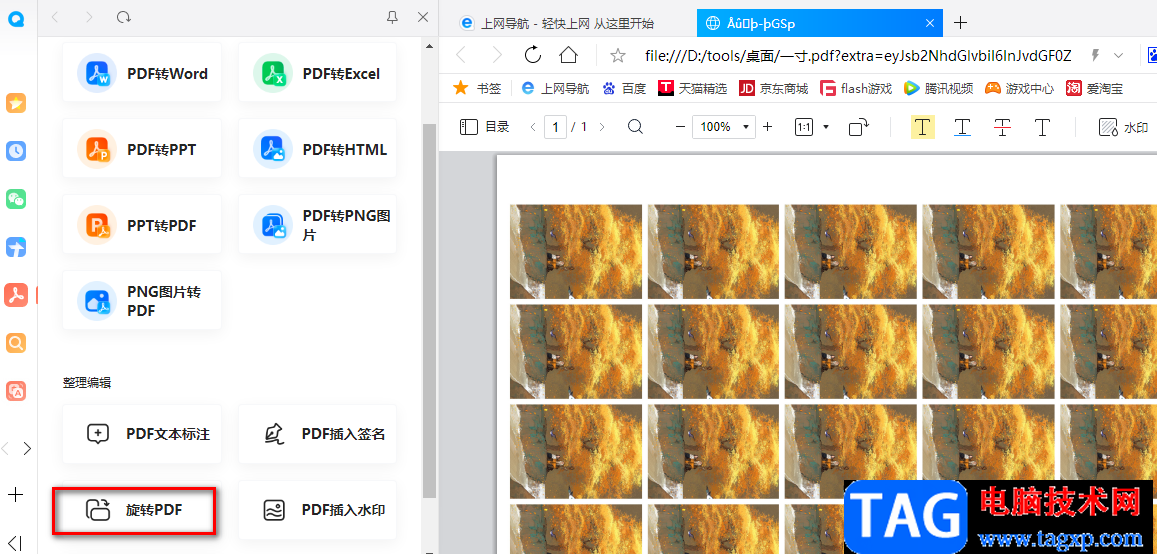Go to the previous PDF page
1157x554 pixels.
pos(533,127)
